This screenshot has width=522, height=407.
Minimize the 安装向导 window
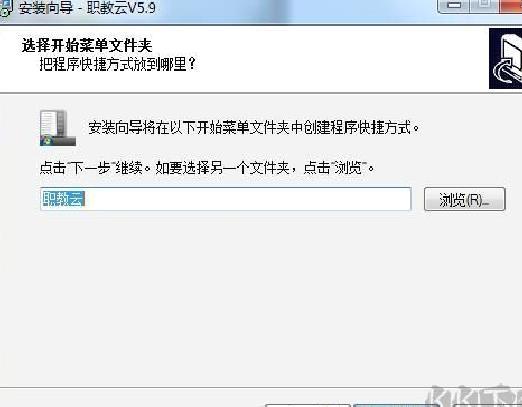[x=454, y=6]
